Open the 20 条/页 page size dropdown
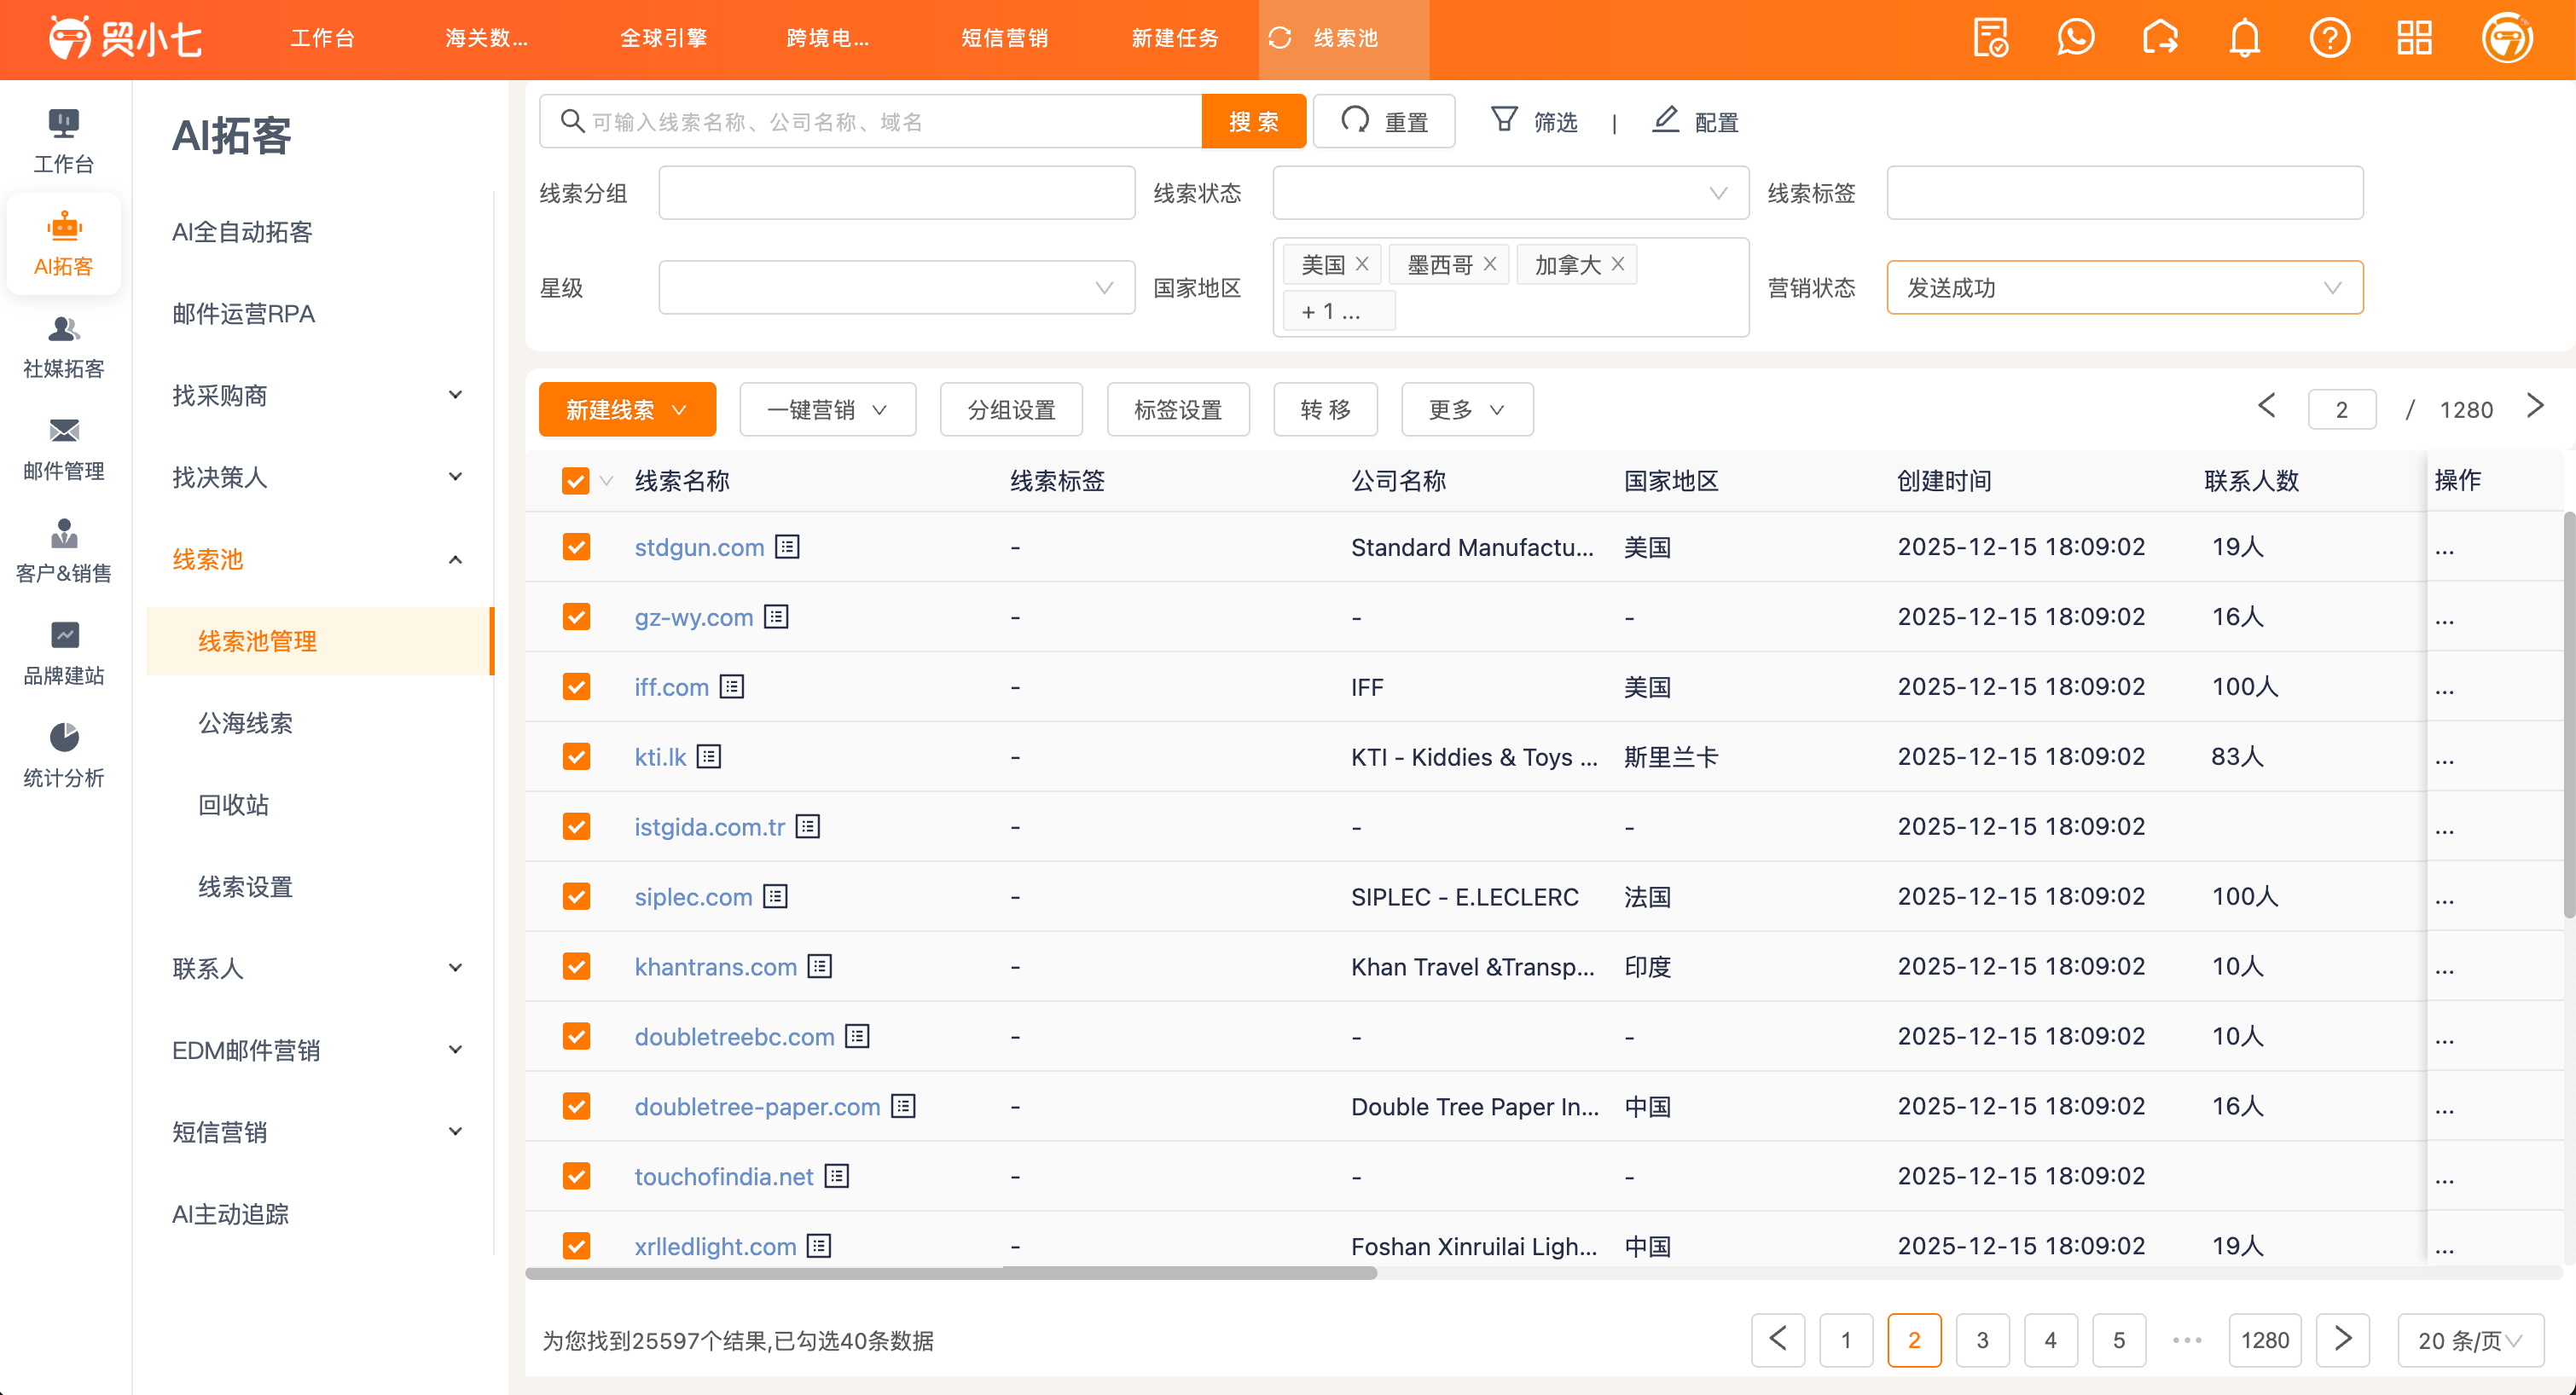 (2470, 1341)
